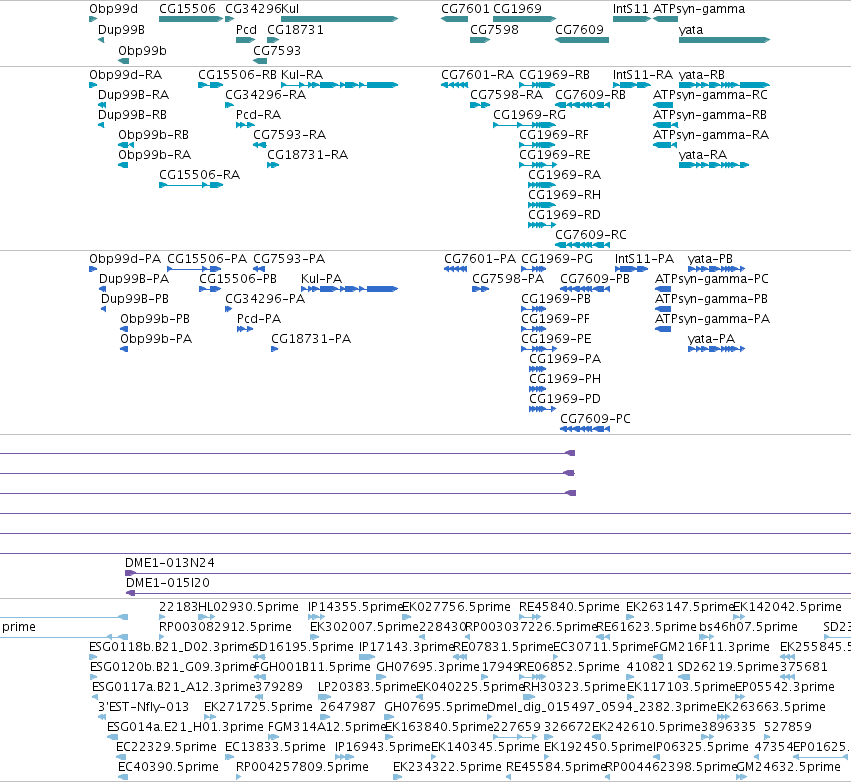
Task: Click the DME1-013N24 clone label
Action: 170,562
